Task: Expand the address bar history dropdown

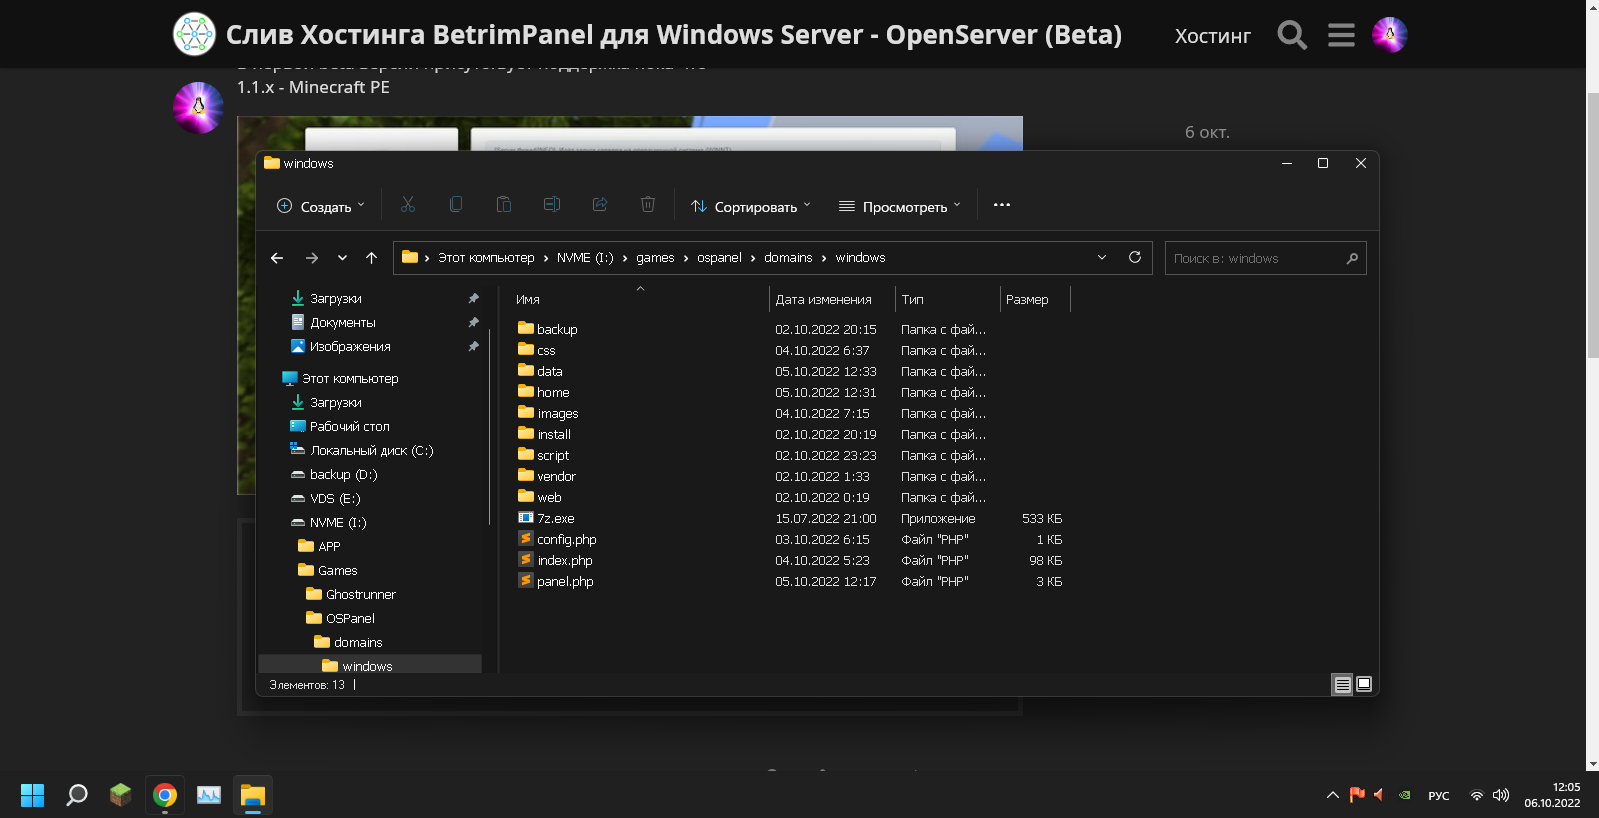Action: (1102, 257)
